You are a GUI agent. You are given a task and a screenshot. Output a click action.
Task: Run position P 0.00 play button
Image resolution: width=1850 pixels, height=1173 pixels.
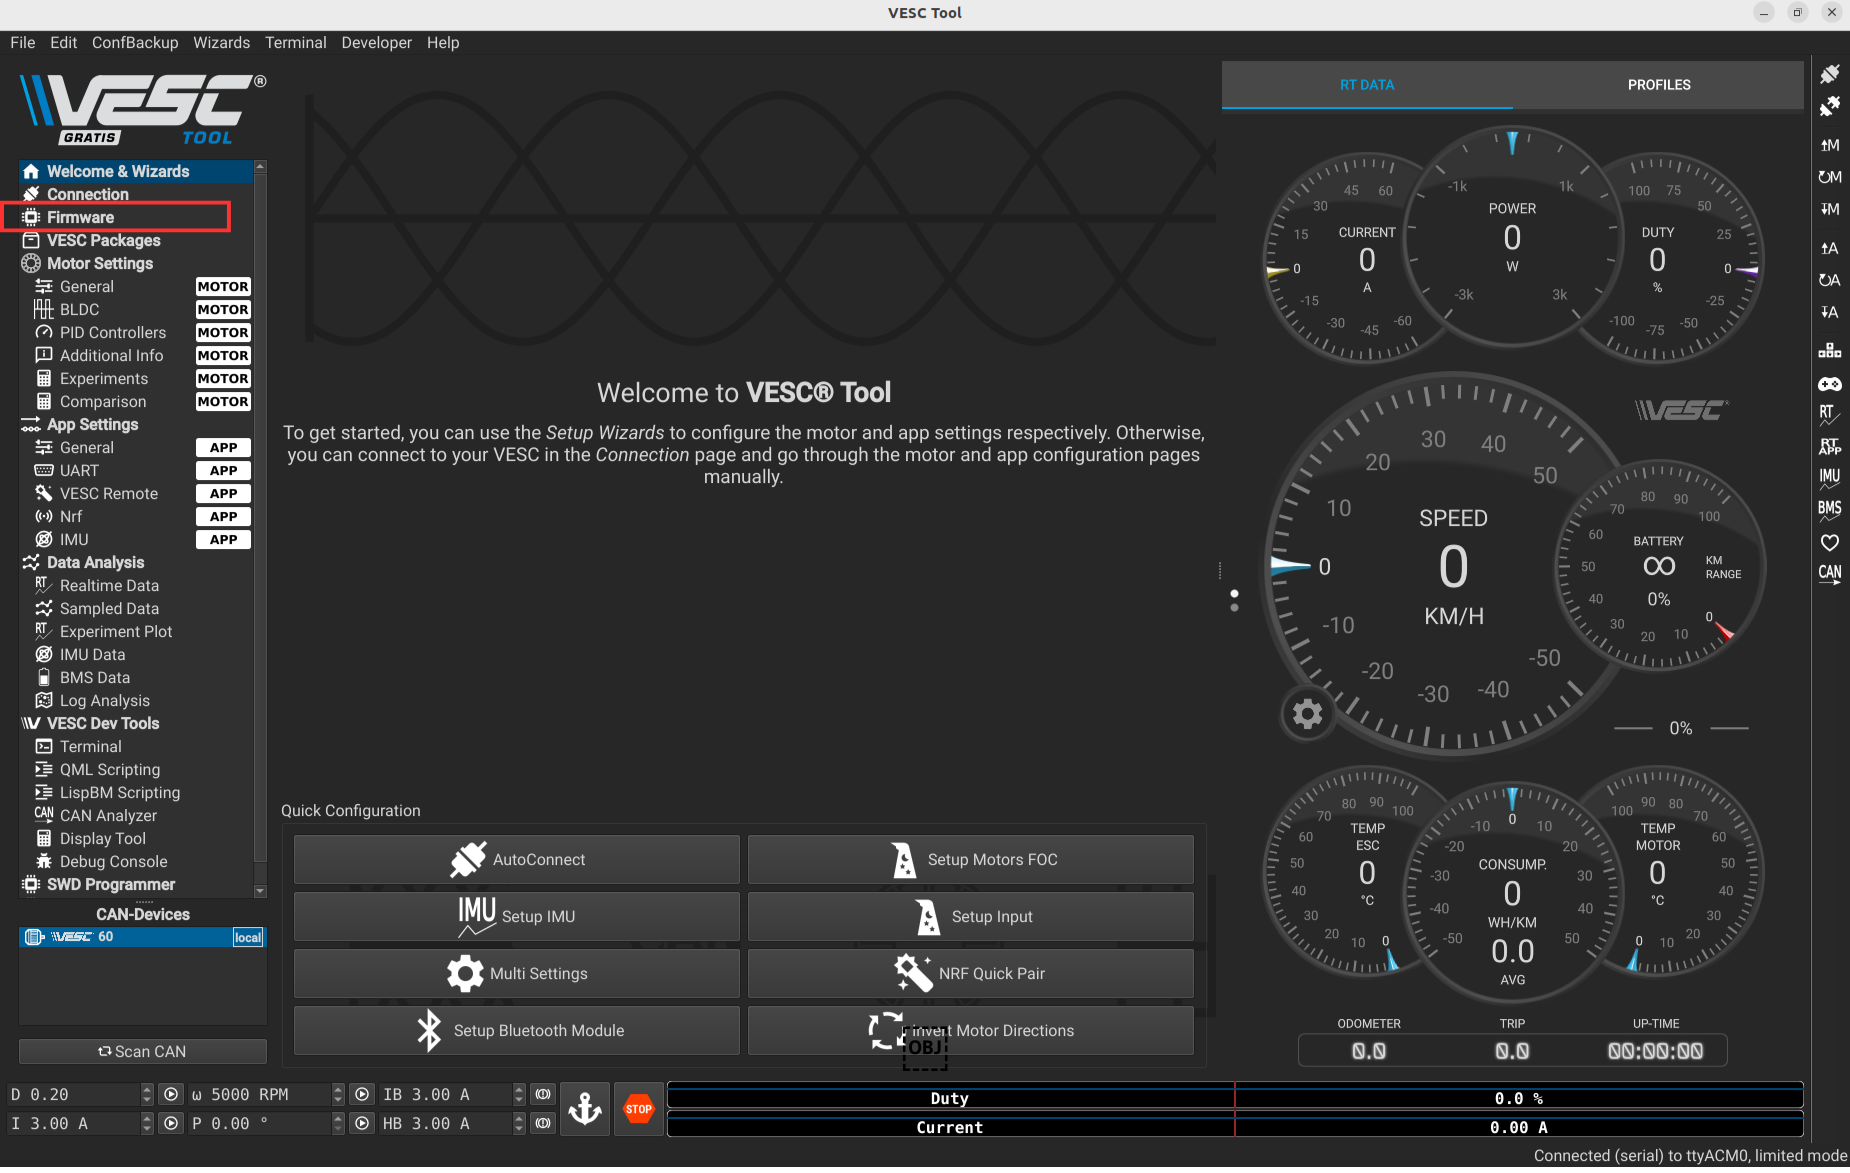click(362, 1124)
